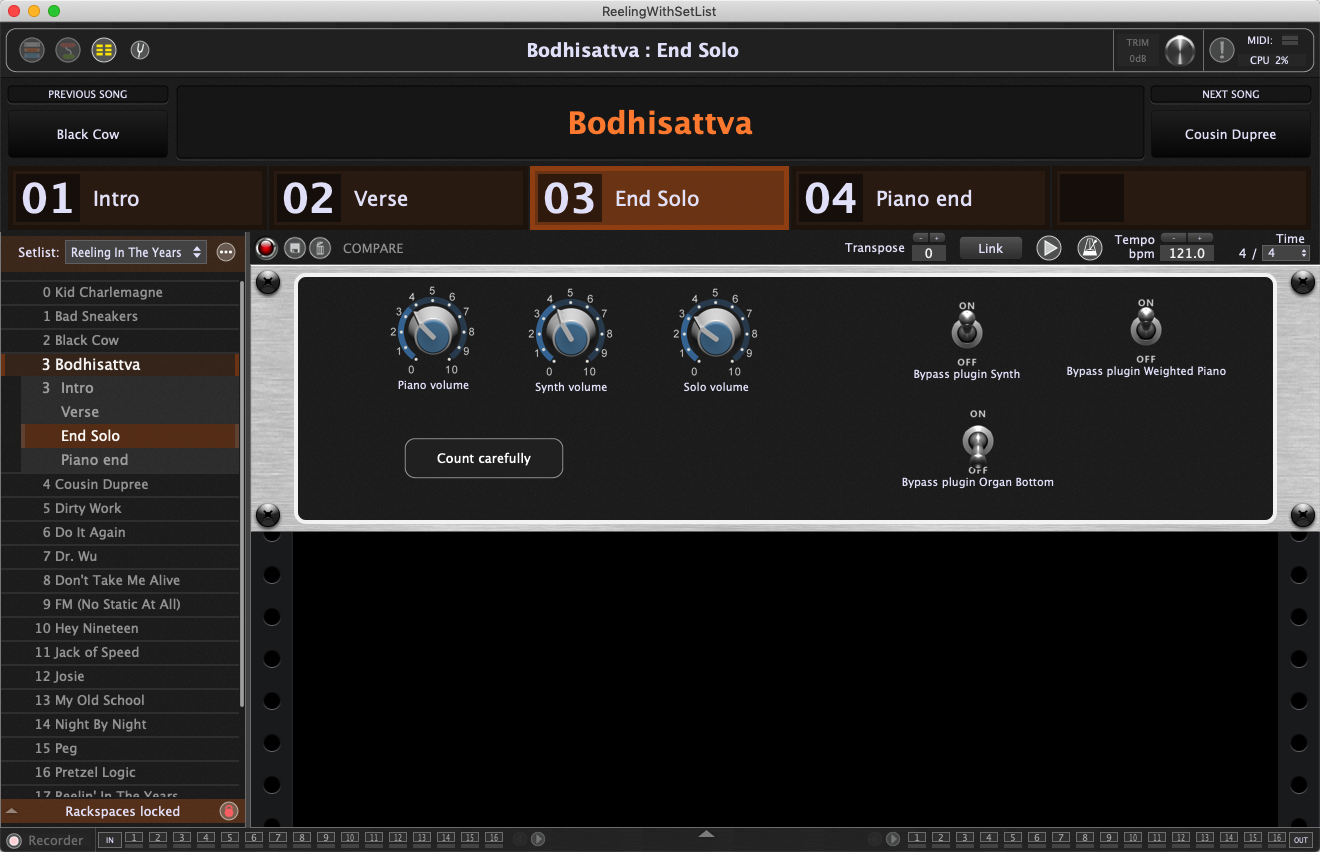Viewport: 1320px width, 852px height.
Task: Select Bodhisattva in setlist
Action: (x=120, y=364)
